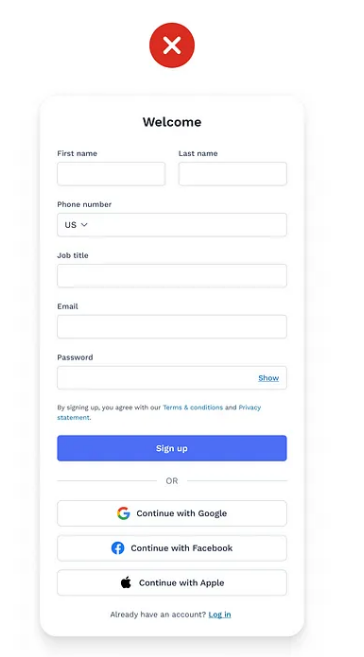Show the password text
The width and height of the screenshot is (364, 657).
[x=268, y=378]
